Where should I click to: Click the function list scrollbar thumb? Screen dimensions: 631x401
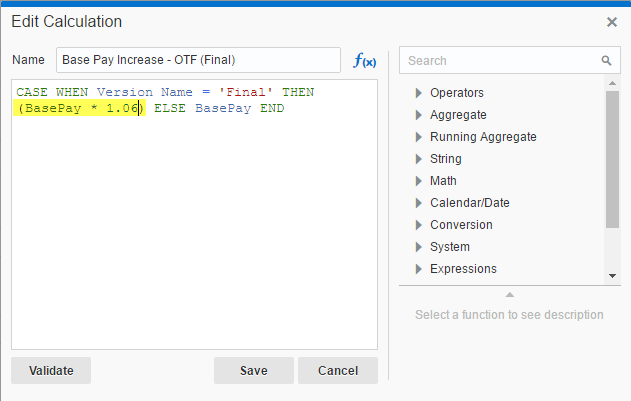pos(613,160)
